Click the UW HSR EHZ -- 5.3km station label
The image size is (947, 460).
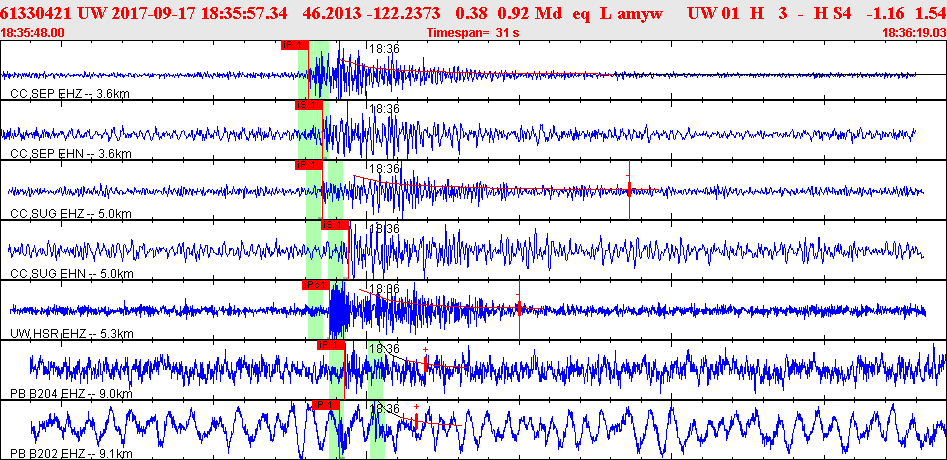(x=72, y=334)
